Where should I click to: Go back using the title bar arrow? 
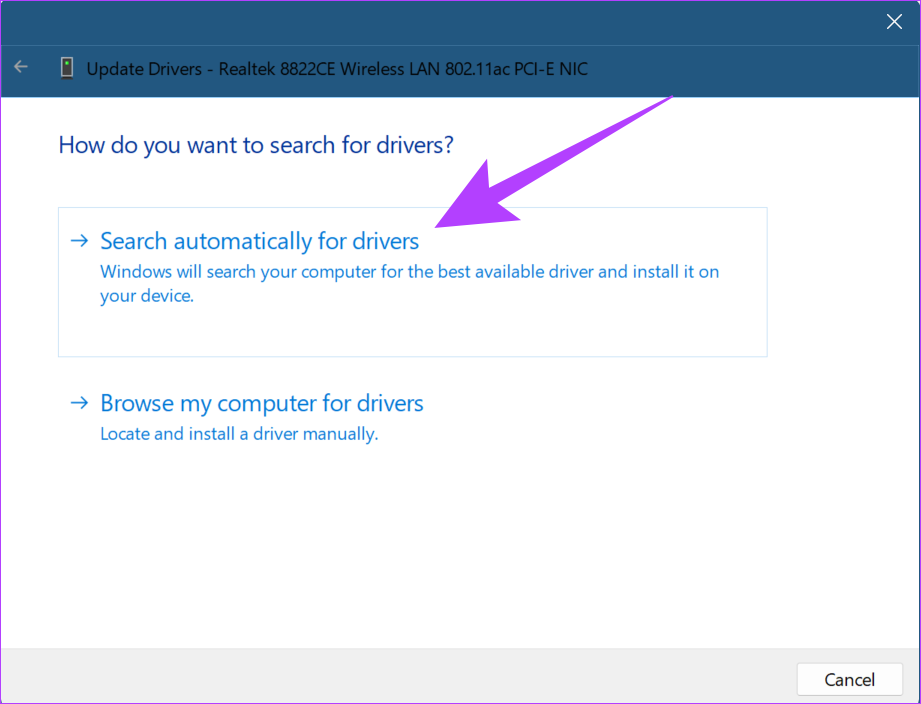coord(21,67)
